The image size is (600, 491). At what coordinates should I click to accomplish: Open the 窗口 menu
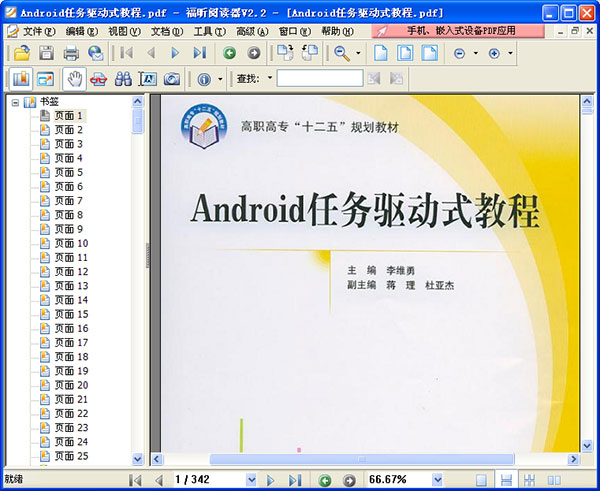point(295,31)
